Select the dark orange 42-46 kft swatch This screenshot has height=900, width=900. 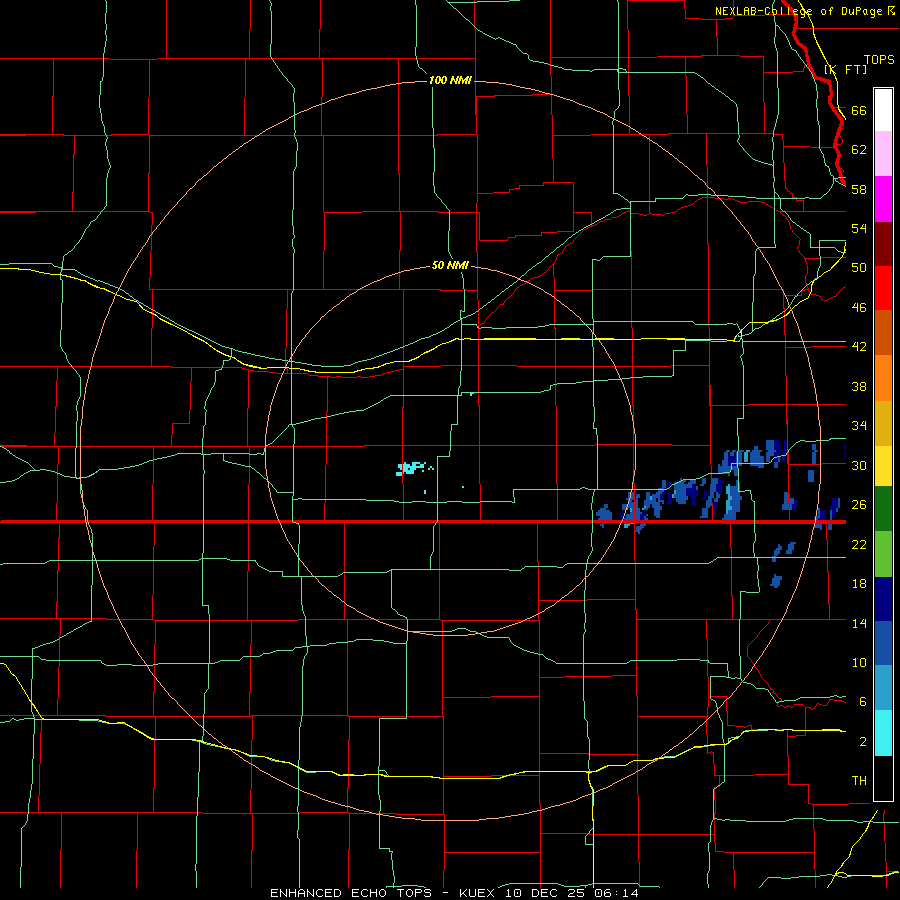(x=883, y=333)
